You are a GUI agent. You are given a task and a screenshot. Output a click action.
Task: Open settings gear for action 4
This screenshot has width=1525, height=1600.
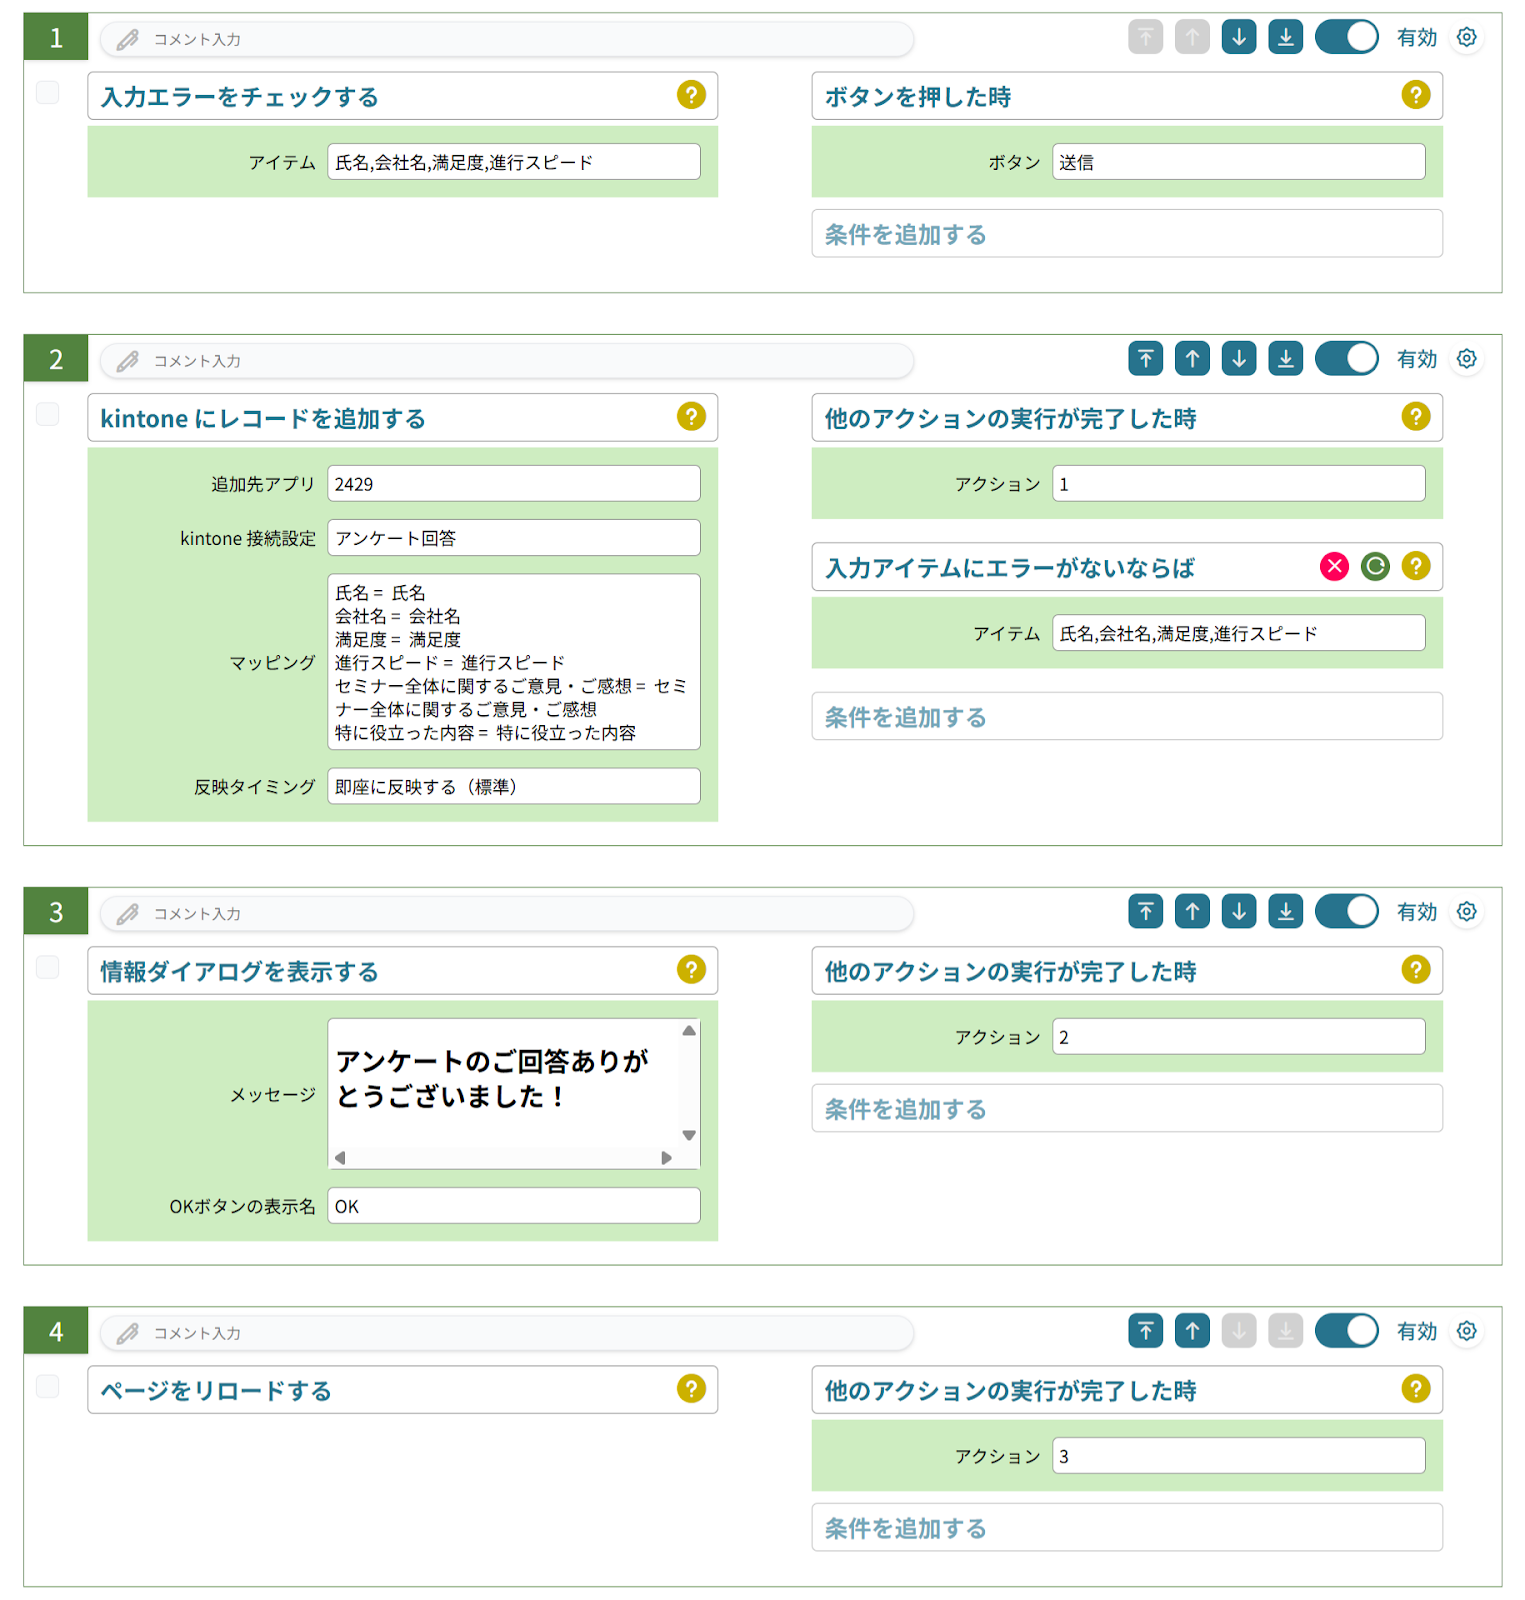coord(1466,1330)
